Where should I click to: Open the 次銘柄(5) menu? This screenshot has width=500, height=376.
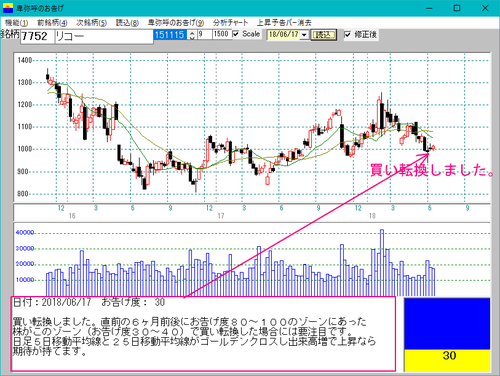click(91, 23)
